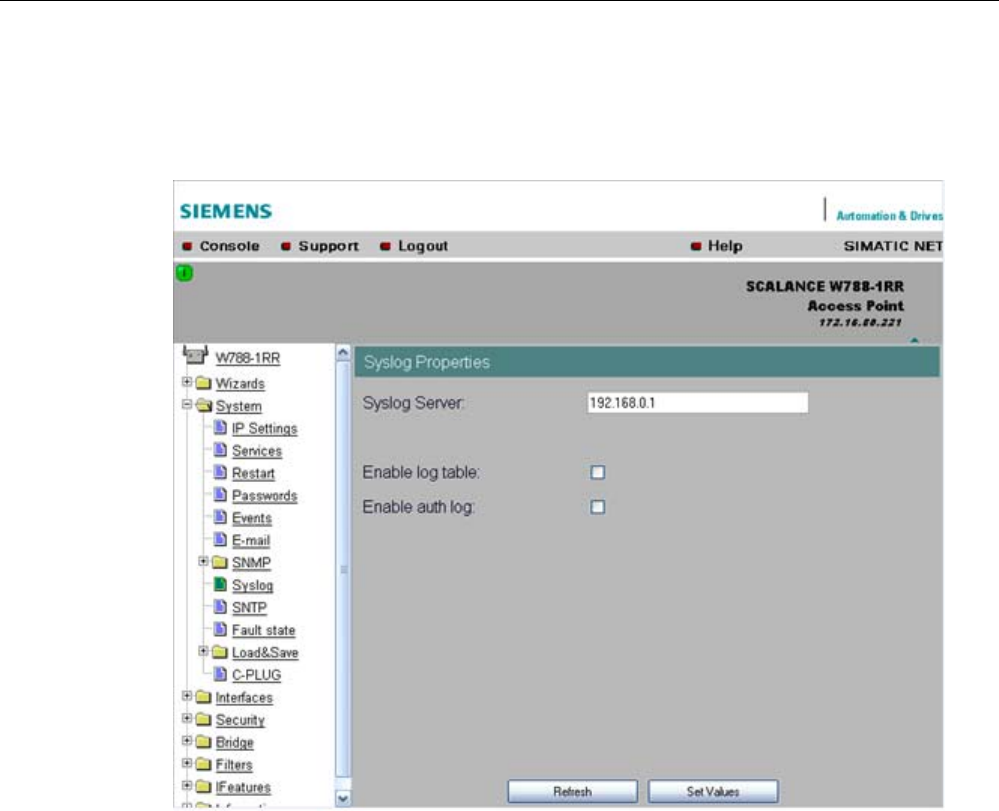Click the Interfaces folder label

click(244, 698)
